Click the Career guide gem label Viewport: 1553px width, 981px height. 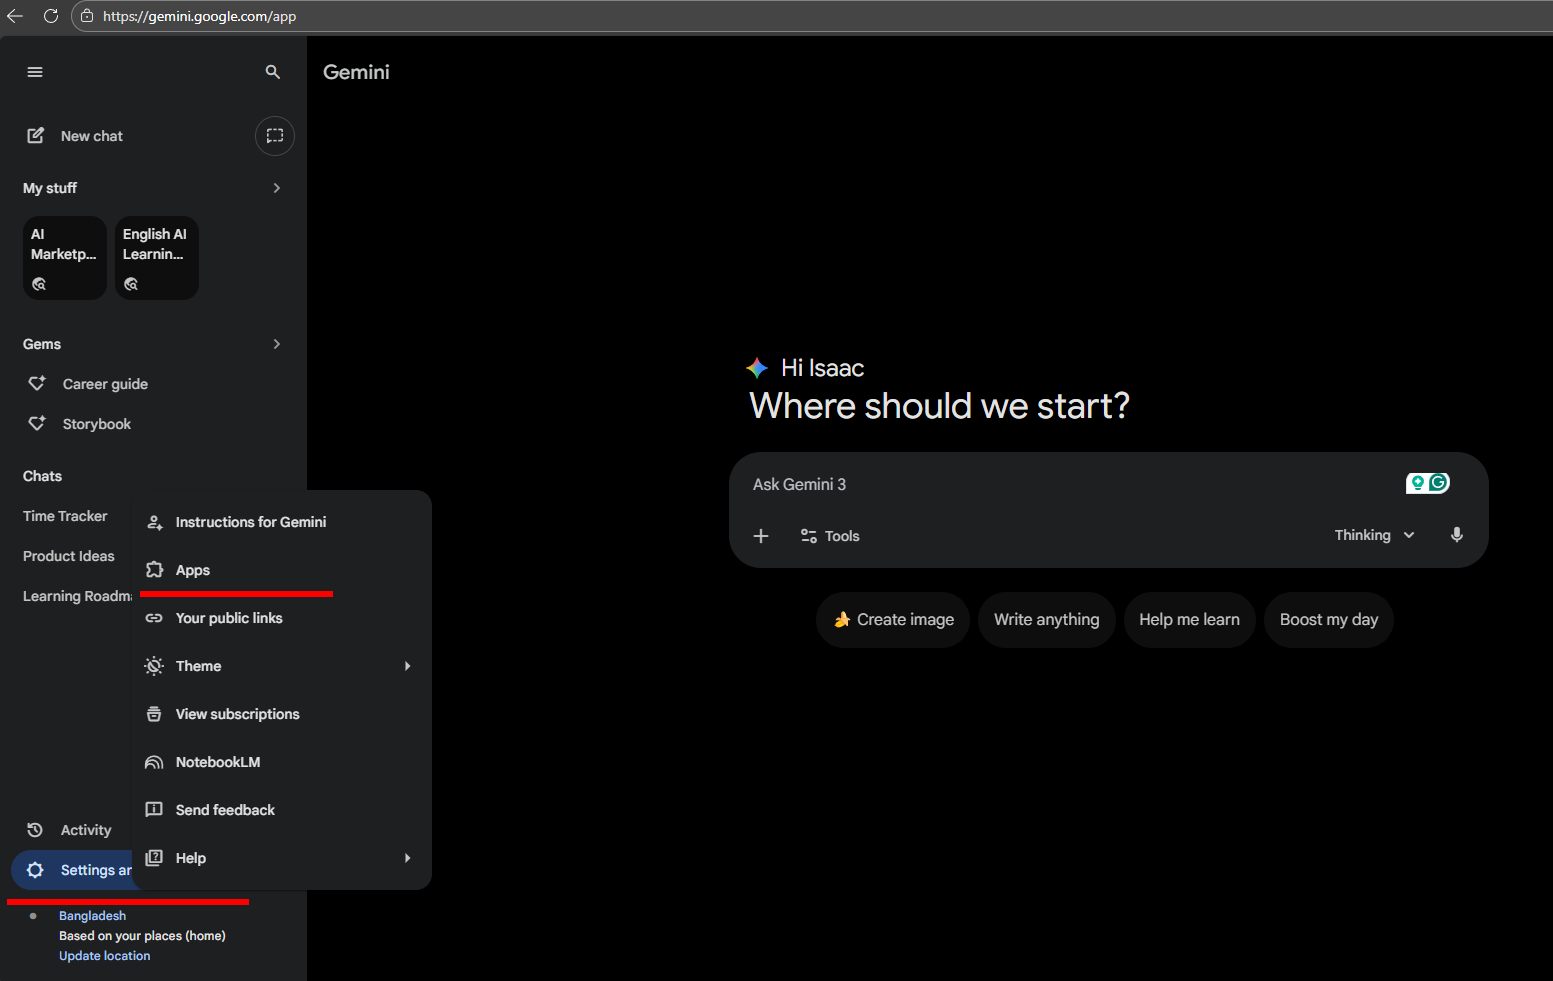pos(105,384)
